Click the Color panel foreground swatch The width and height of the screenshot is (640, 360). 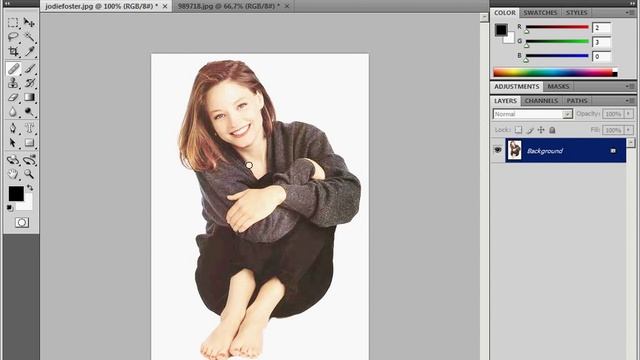click(501, 30)
